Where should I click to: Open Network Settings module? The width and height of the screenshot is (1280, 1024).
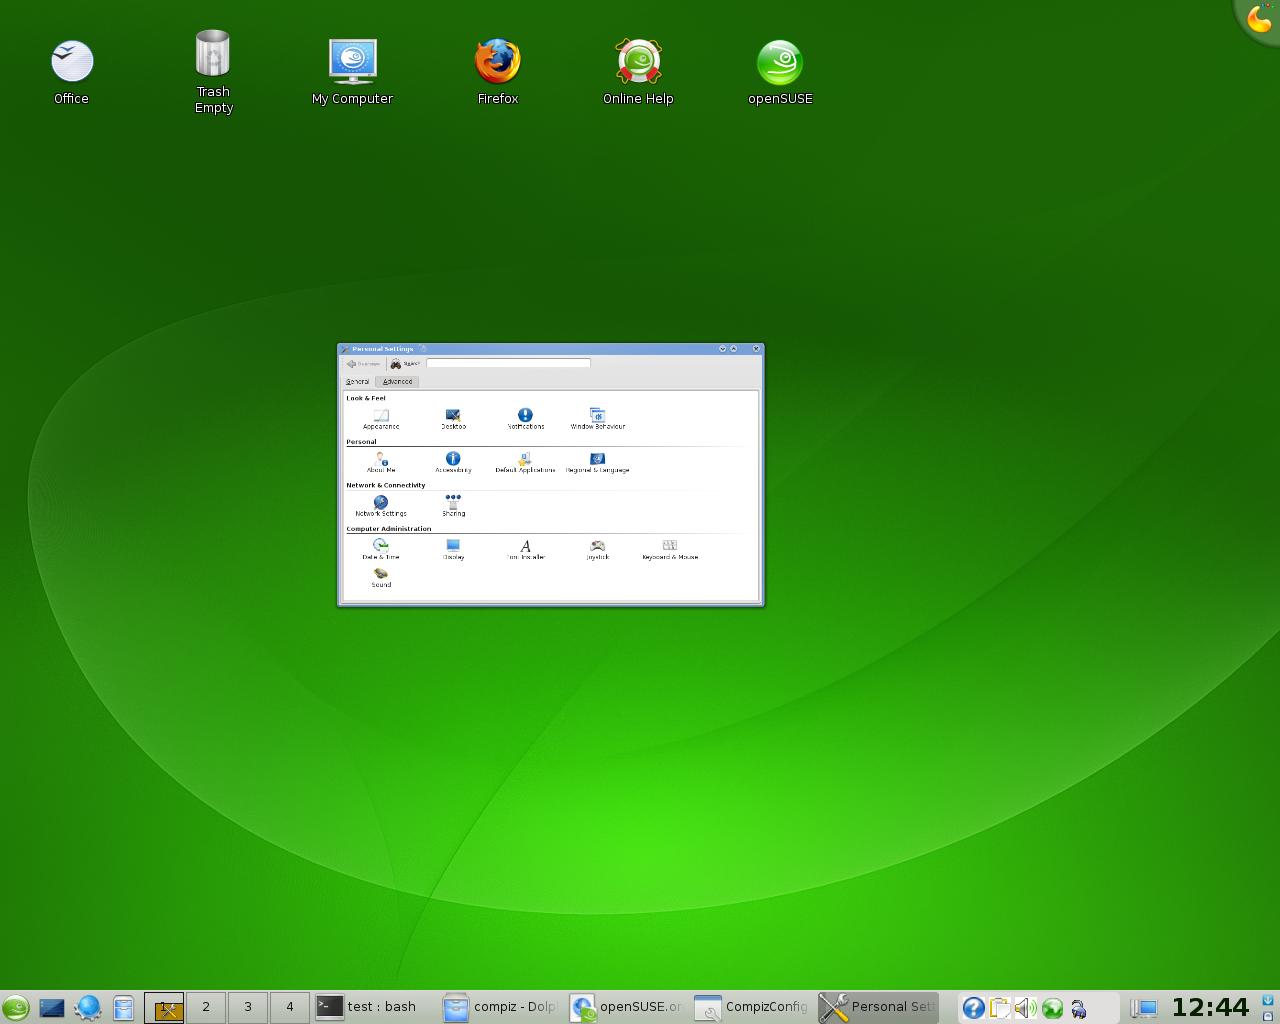[381, 505]
